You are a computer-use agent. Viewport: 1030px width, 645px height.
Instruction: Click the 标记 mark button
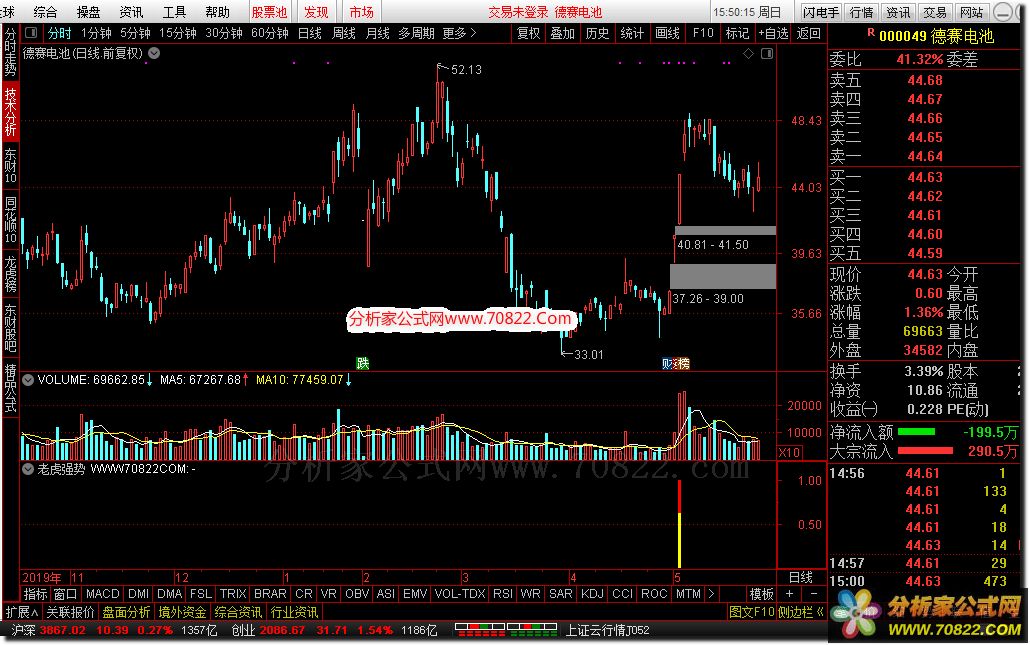[x=737, y=33]
